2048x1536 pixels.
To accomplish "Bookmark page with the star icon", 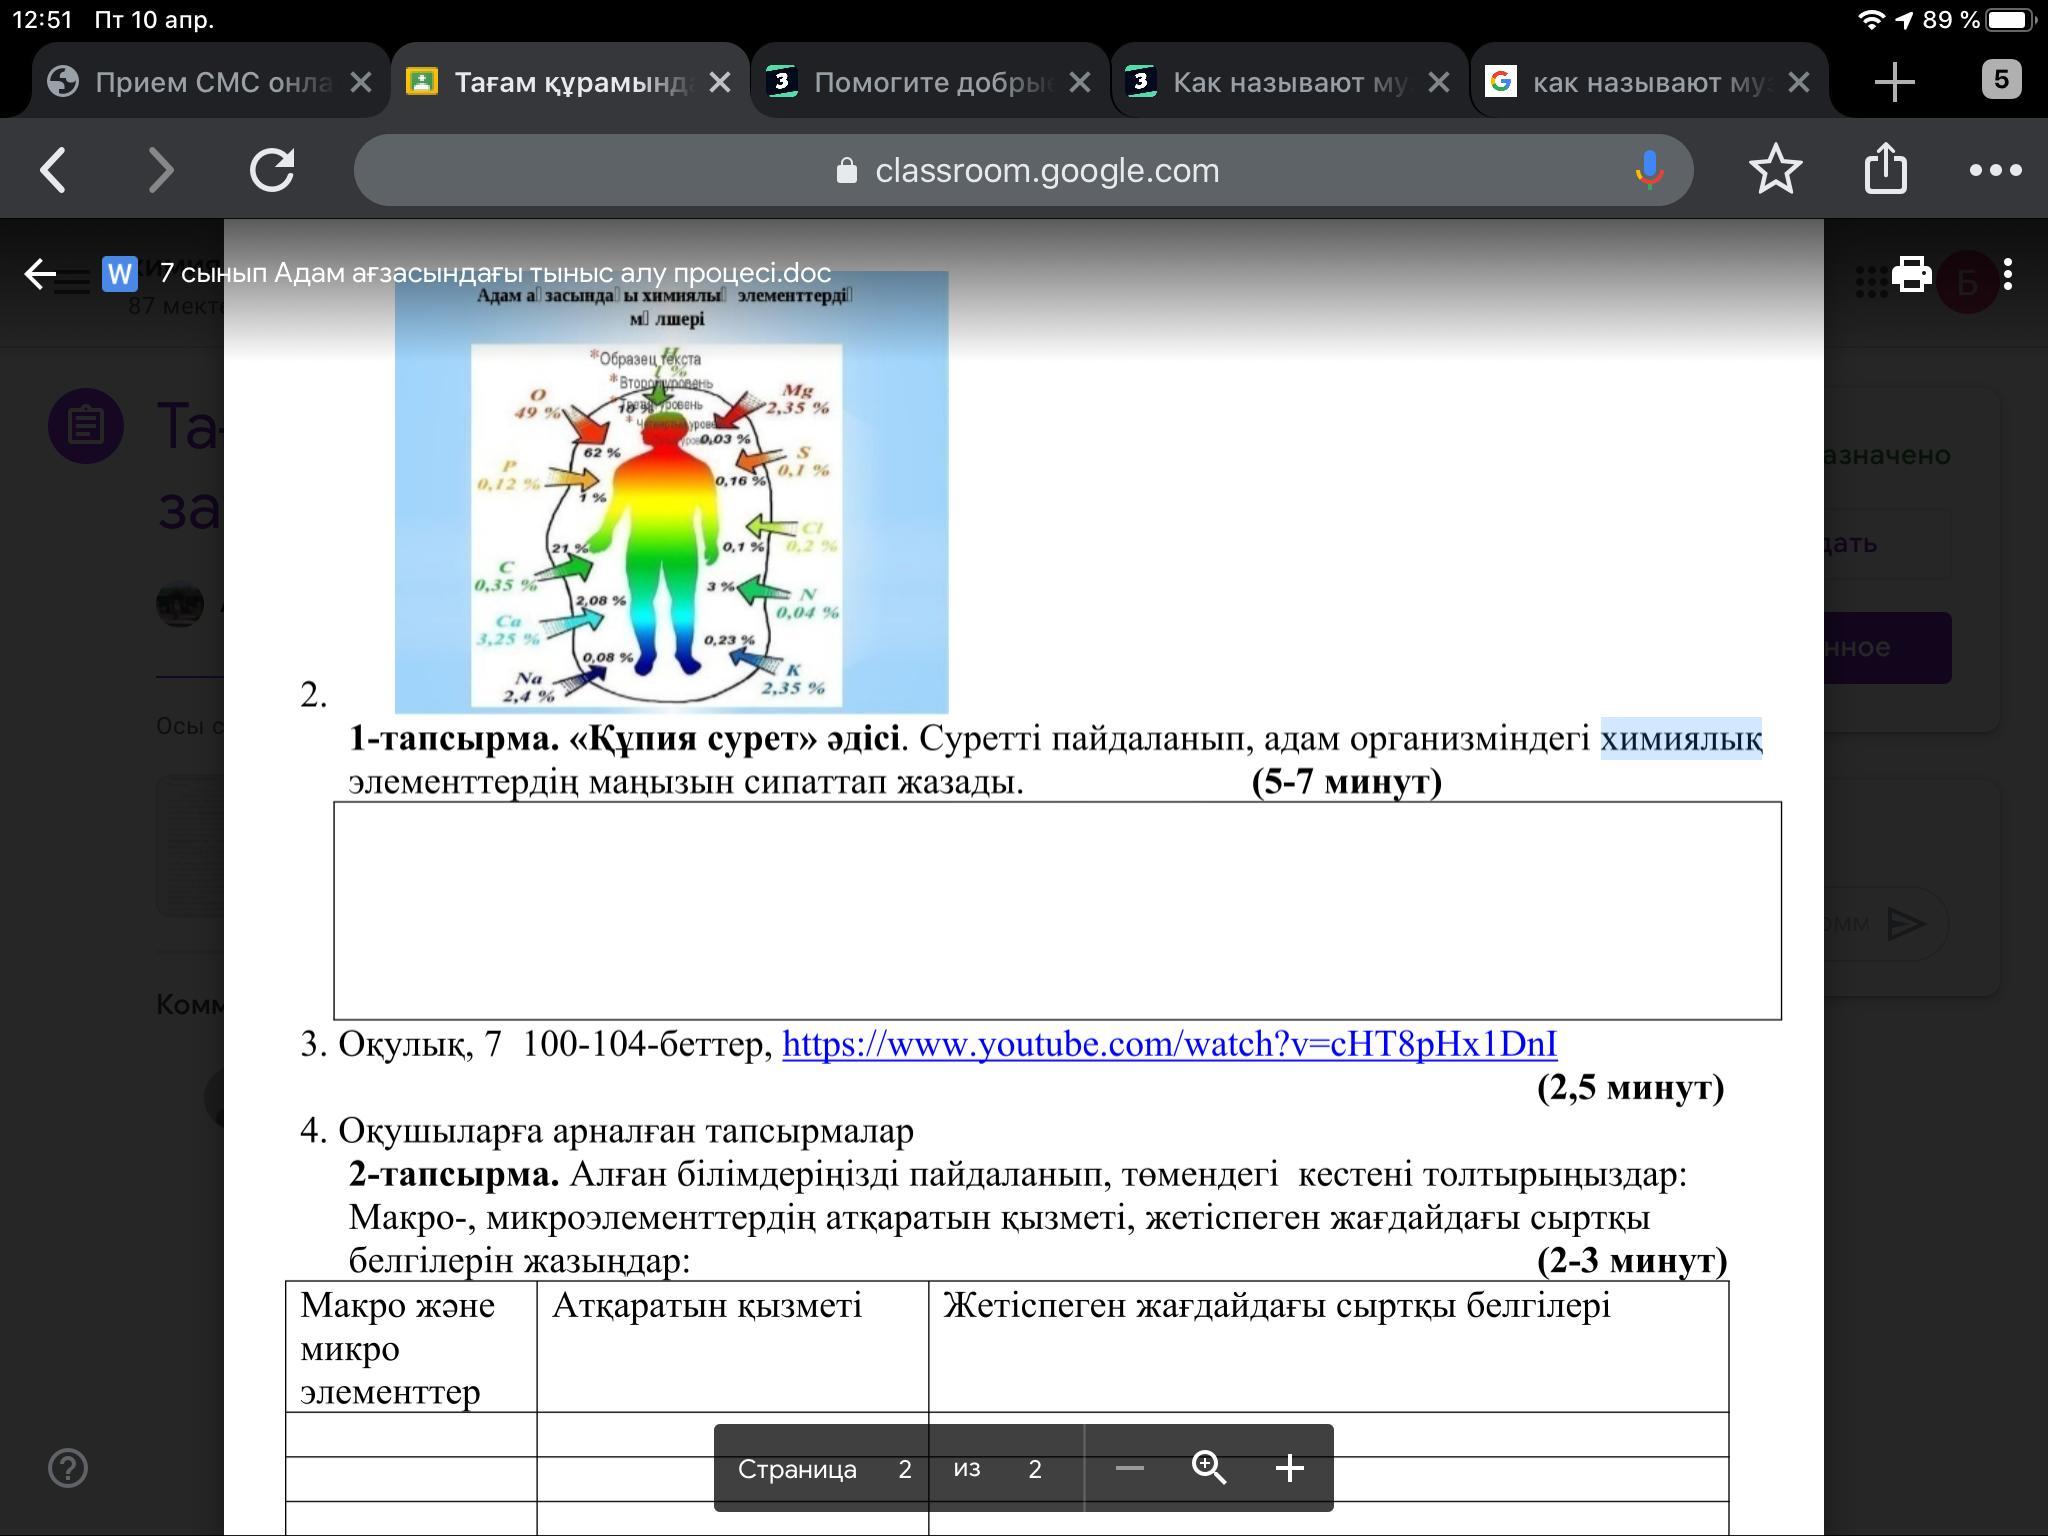I will (x=1775, y=170).
